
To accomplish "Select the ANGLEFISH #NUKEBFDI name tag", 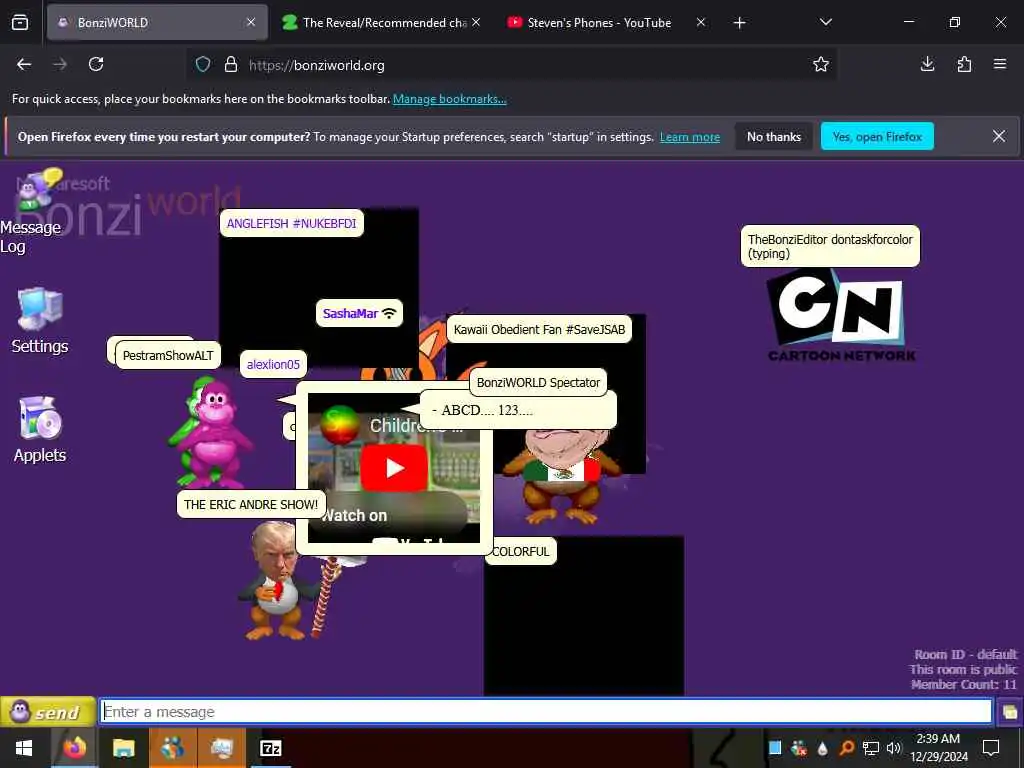I will coord(291,223).
